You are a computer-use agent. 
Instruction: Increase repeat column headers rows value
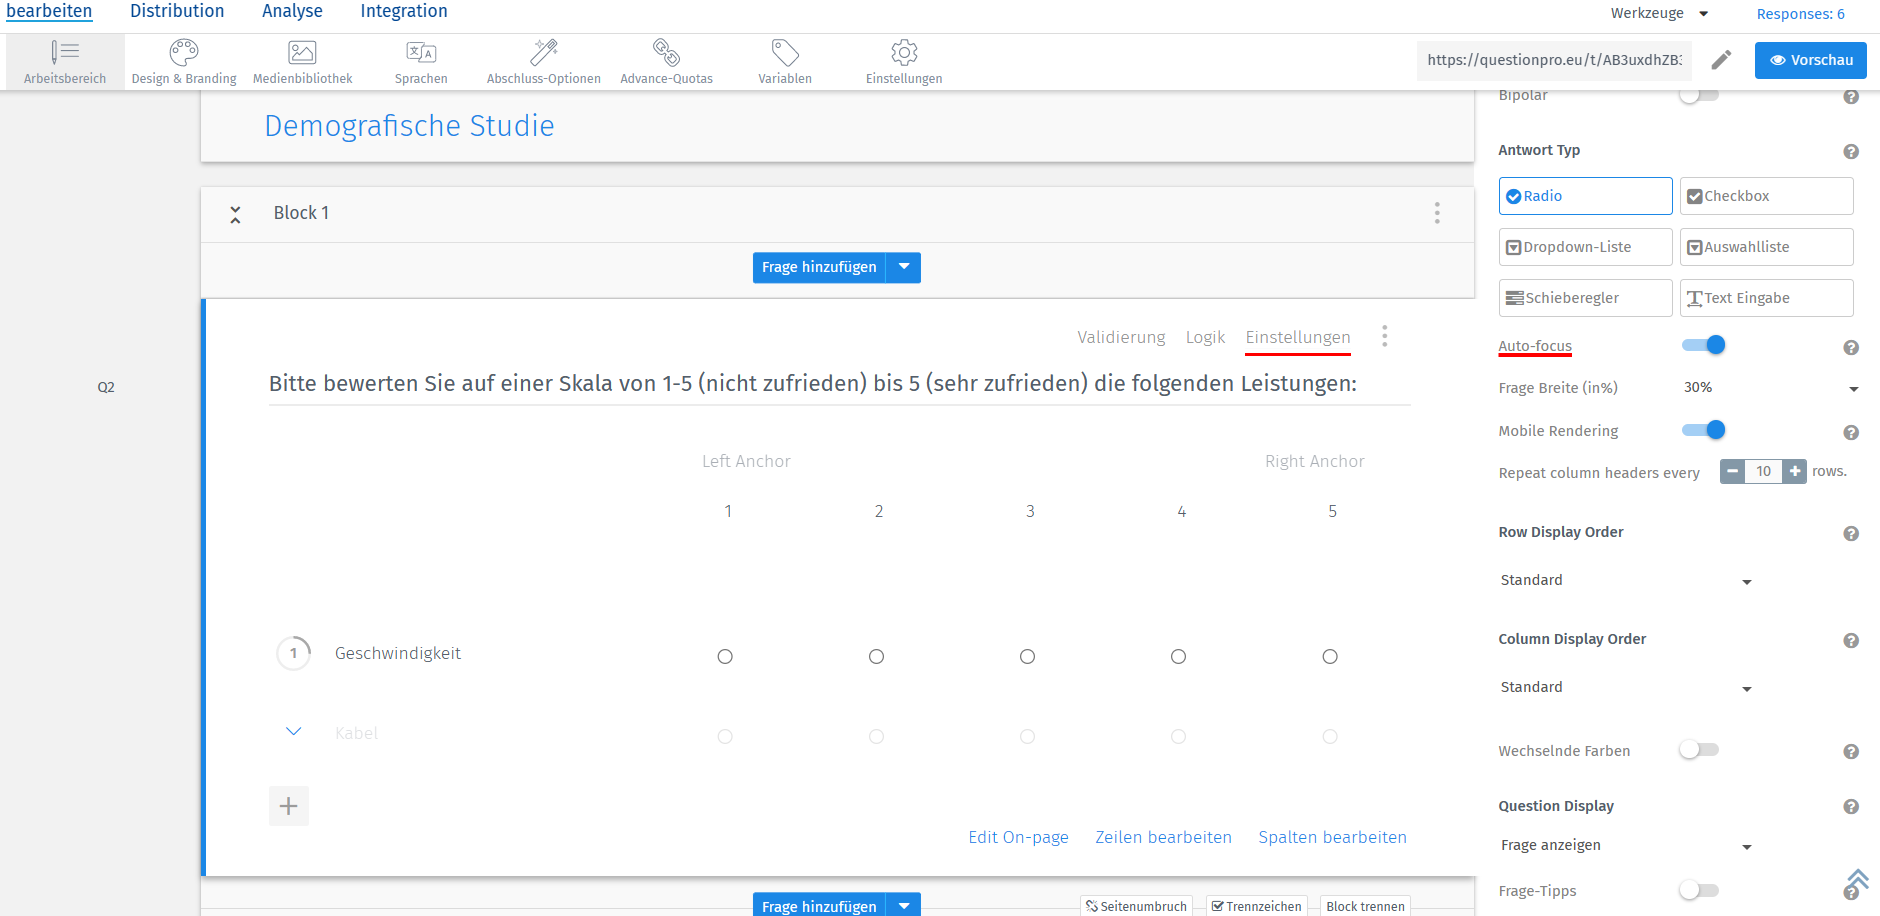[1795, 471]
